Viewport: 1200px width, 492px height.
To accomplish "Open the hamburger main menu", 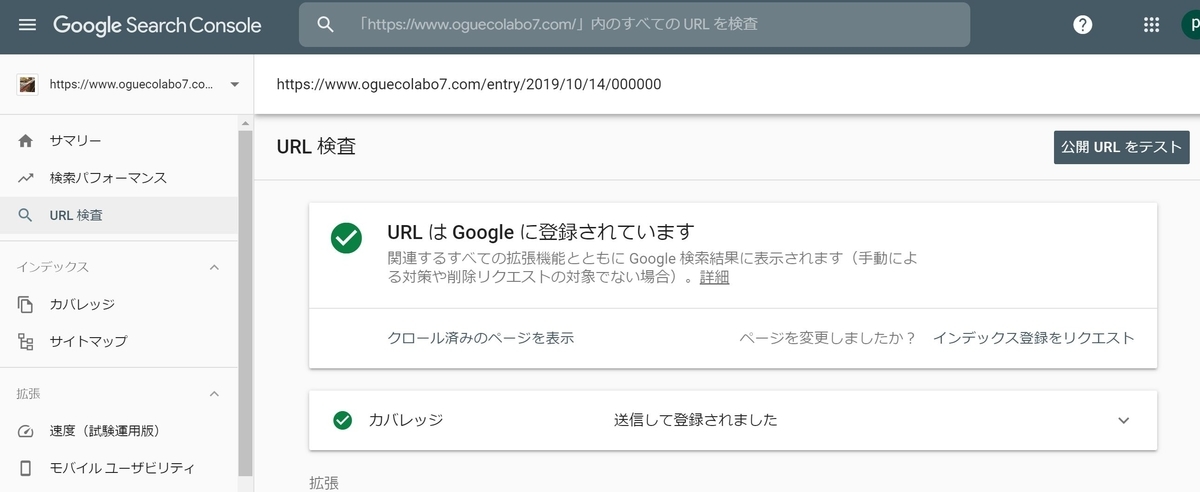I will pyautogui.click(x=27, y=25).
